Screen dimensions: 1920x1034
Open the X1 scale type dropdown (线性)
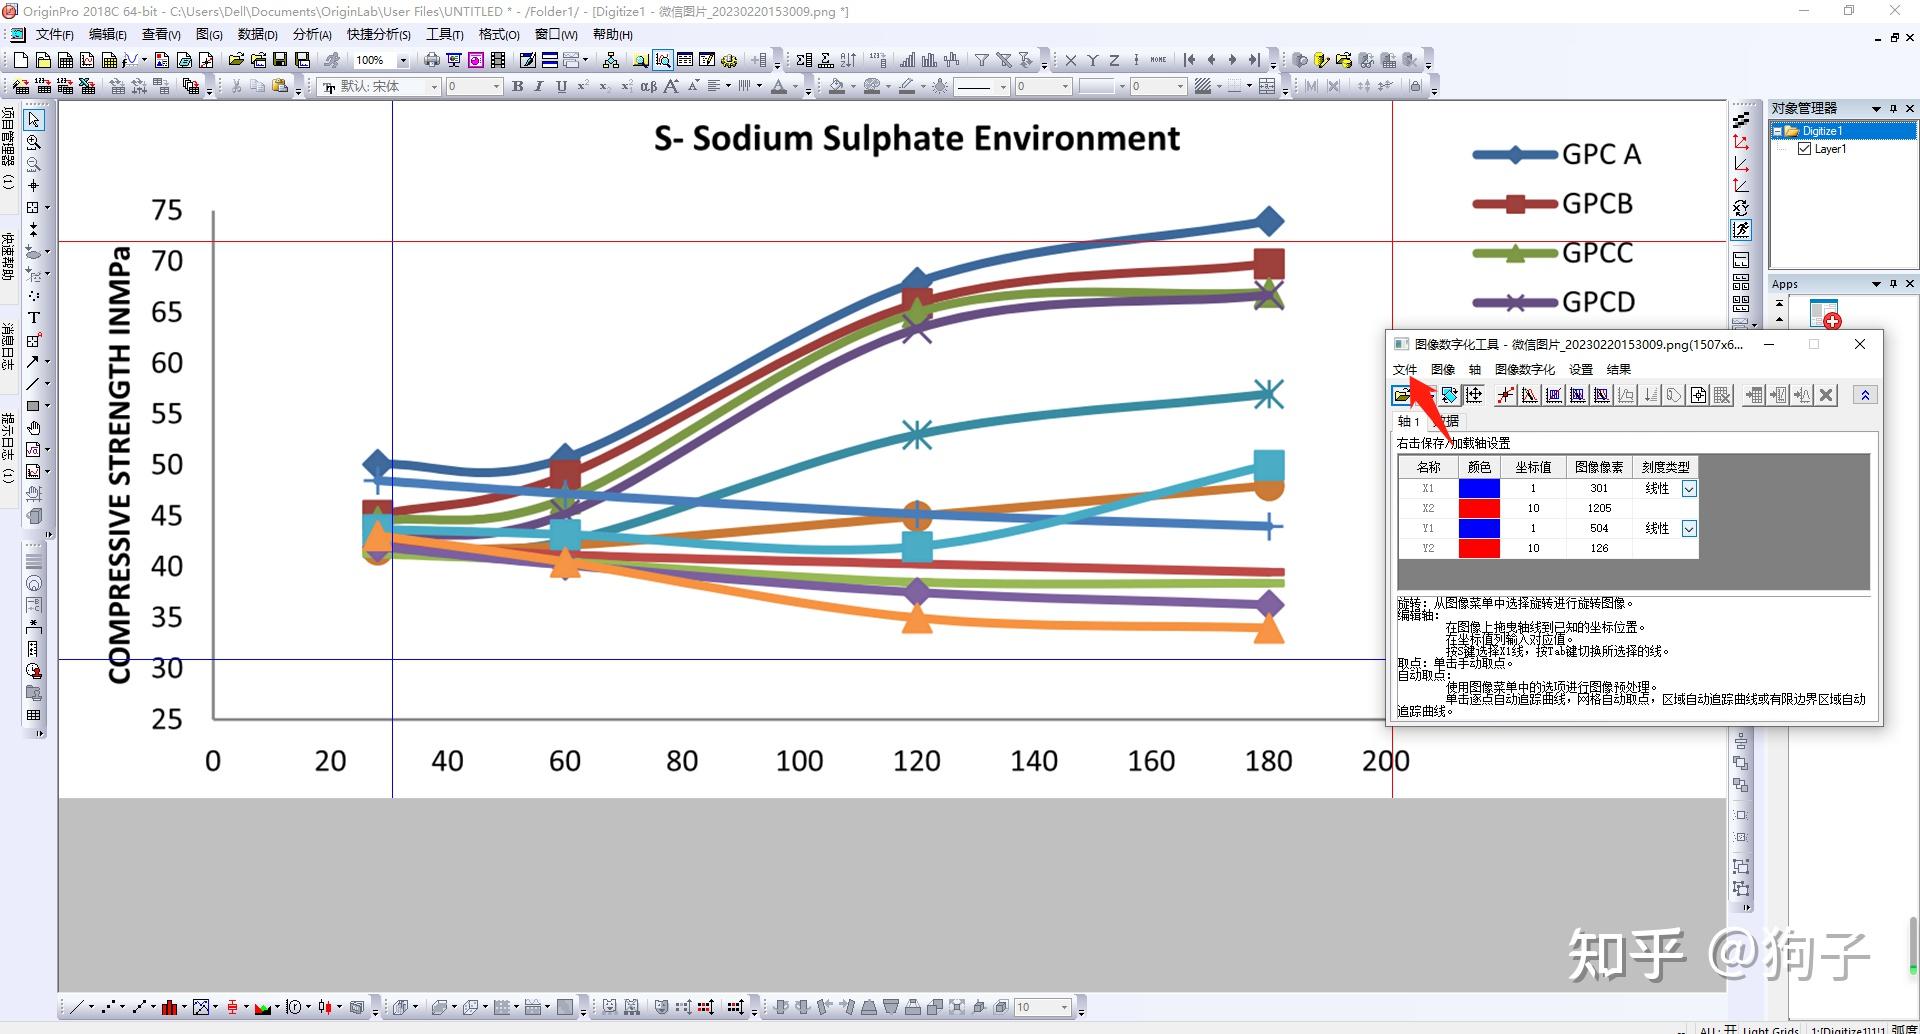tap(1689, 489)
